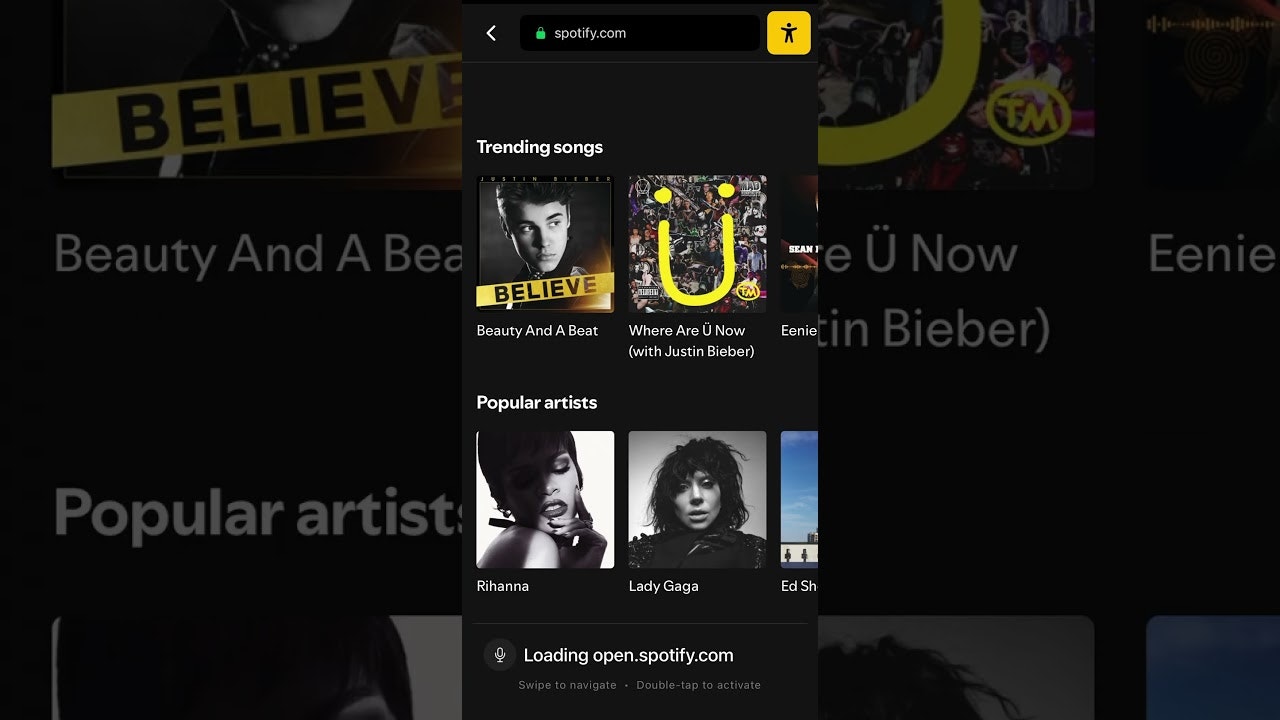Screen dimensions: 1280x720
Task: Open the Believe album cover
Action: 545,244
